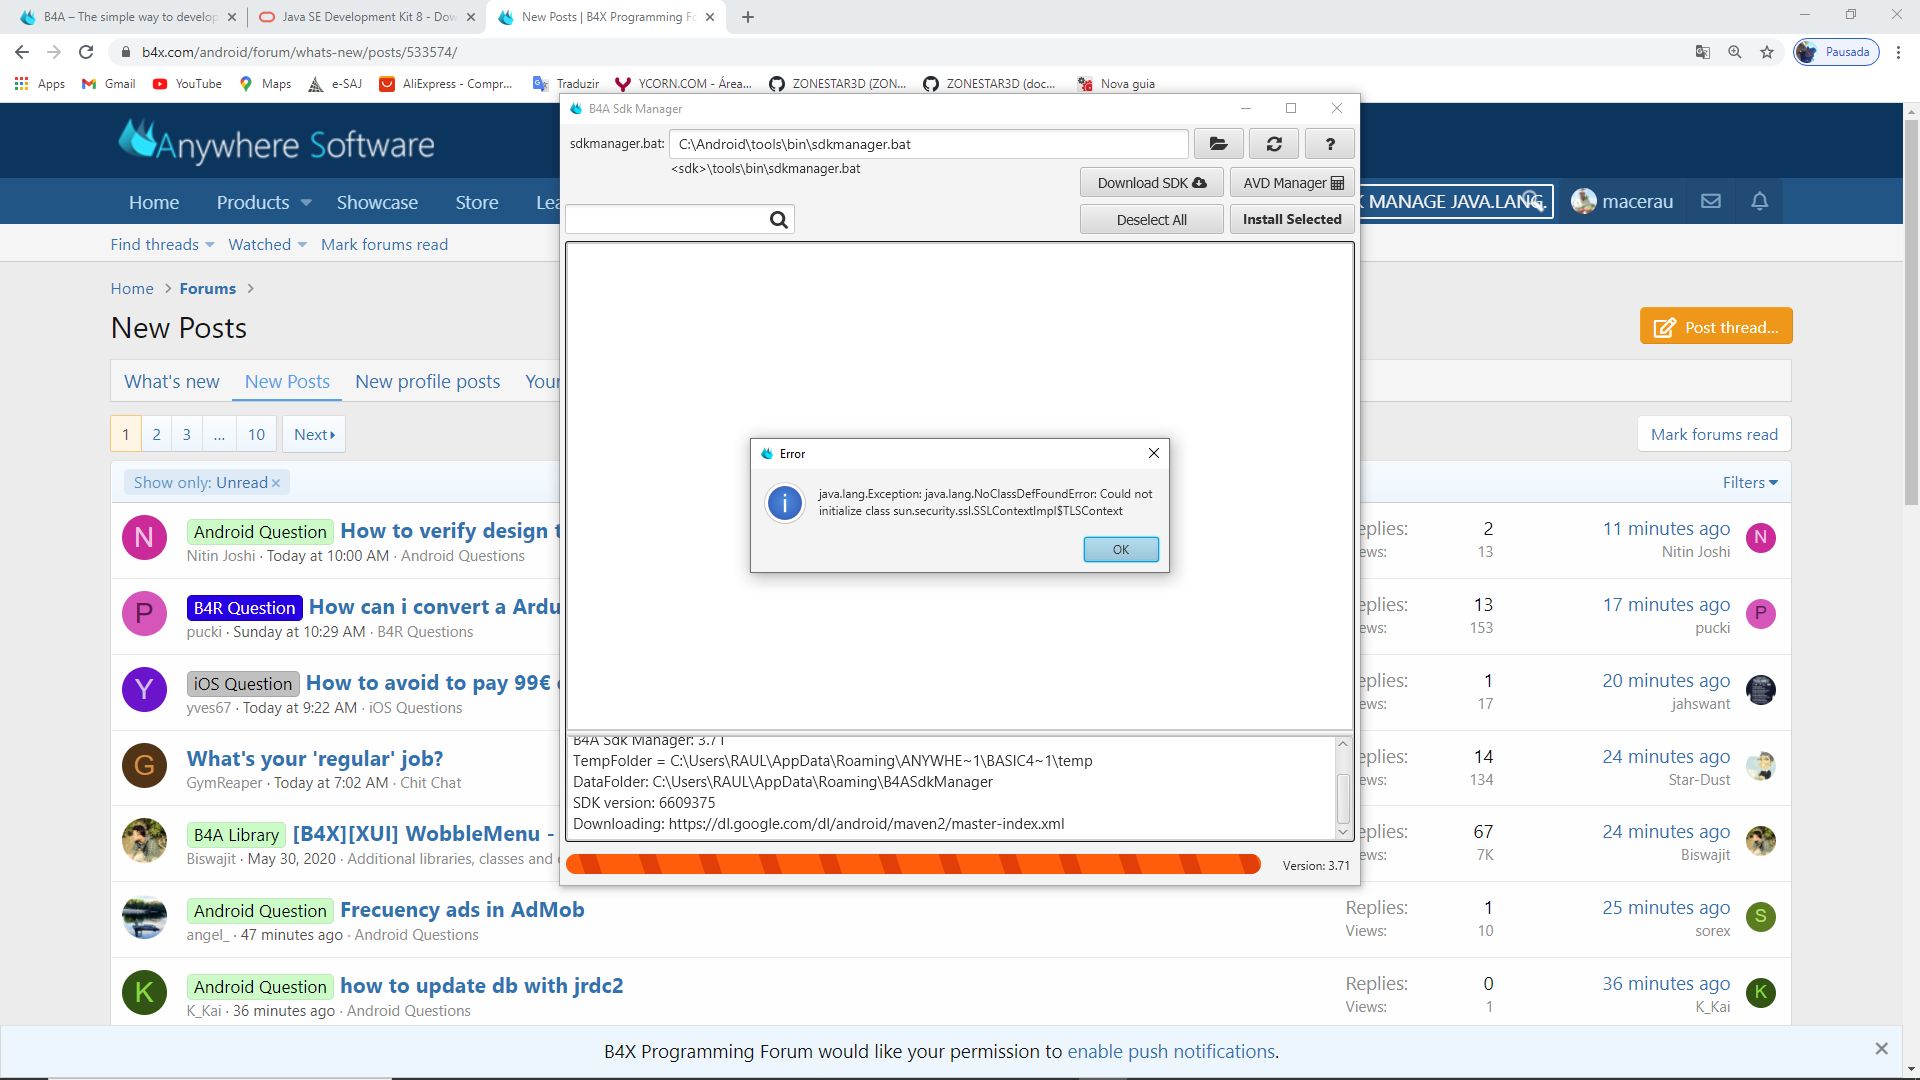Dismiss the push notifications banner
1920x1080 pixels.
point(1881,1049)
